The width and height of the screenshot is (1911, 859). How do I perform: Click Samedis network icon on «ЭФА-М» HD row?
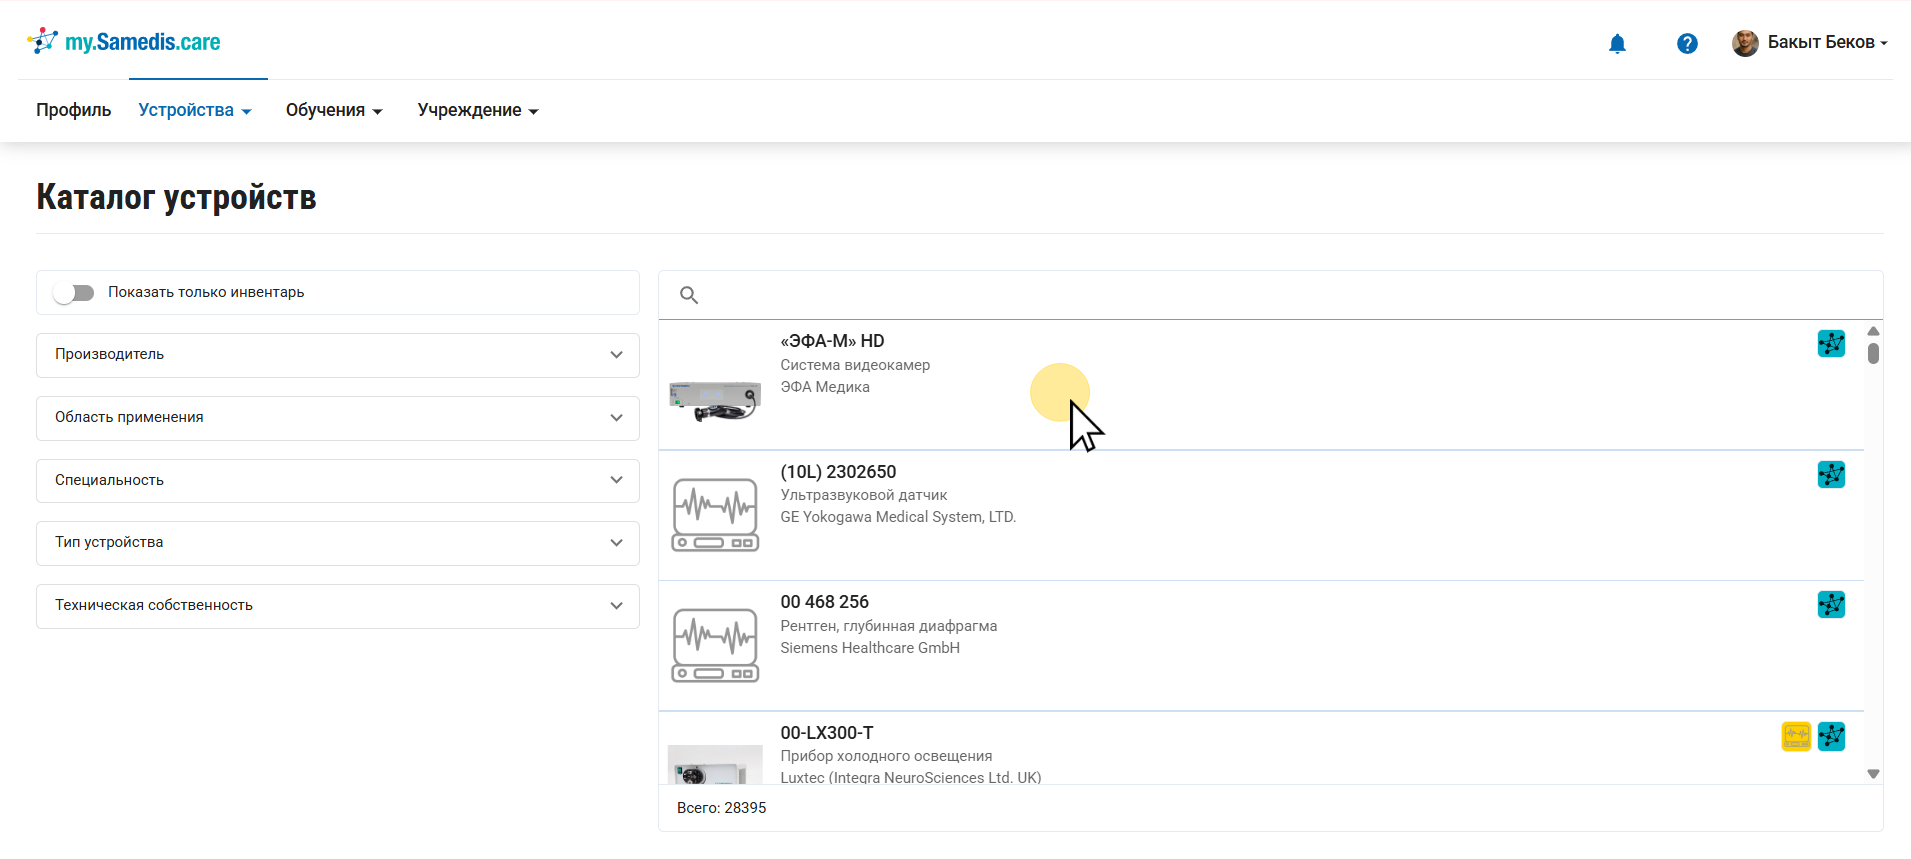(1831, 344)
